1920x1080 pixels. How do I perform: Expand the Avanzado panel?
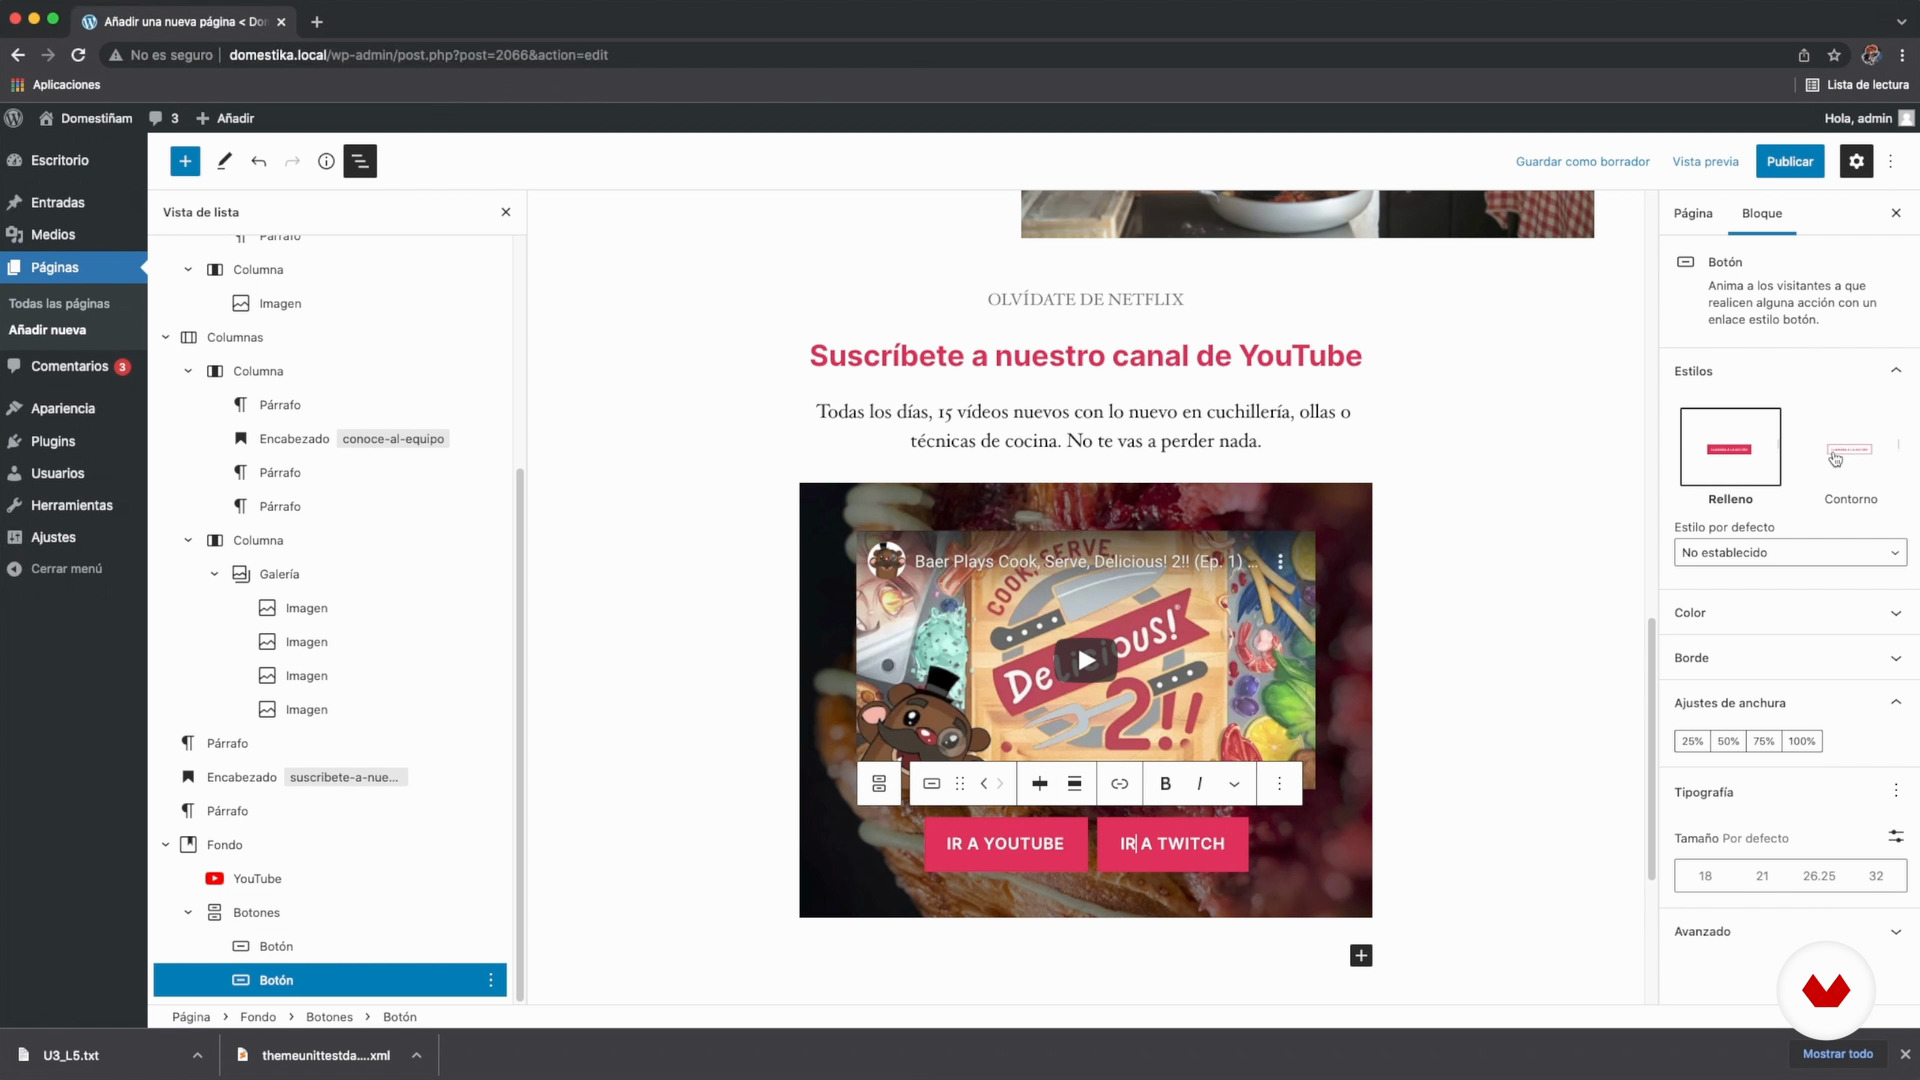pos(1789,931)
